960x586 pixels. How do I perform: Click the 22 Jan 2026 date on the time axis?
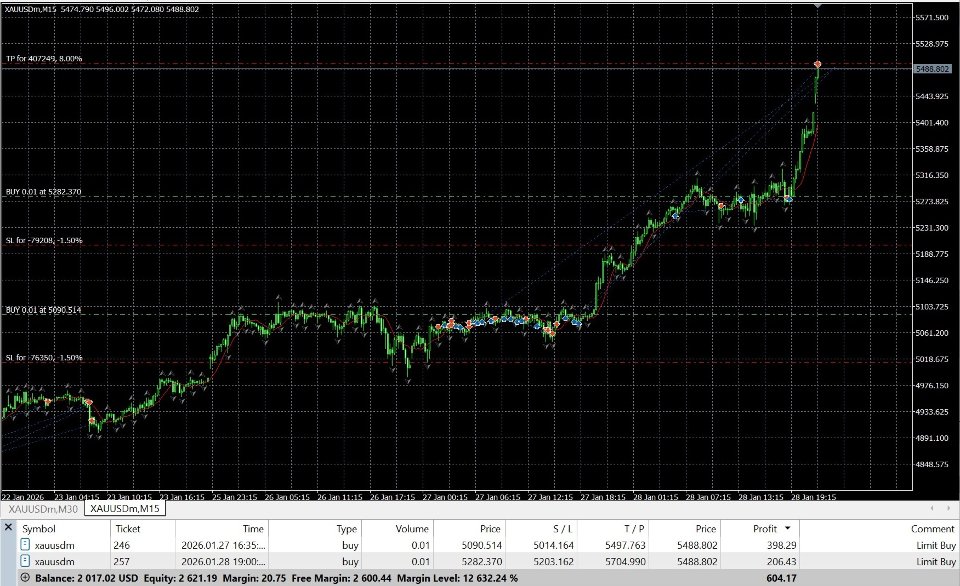tap(23, 497)
